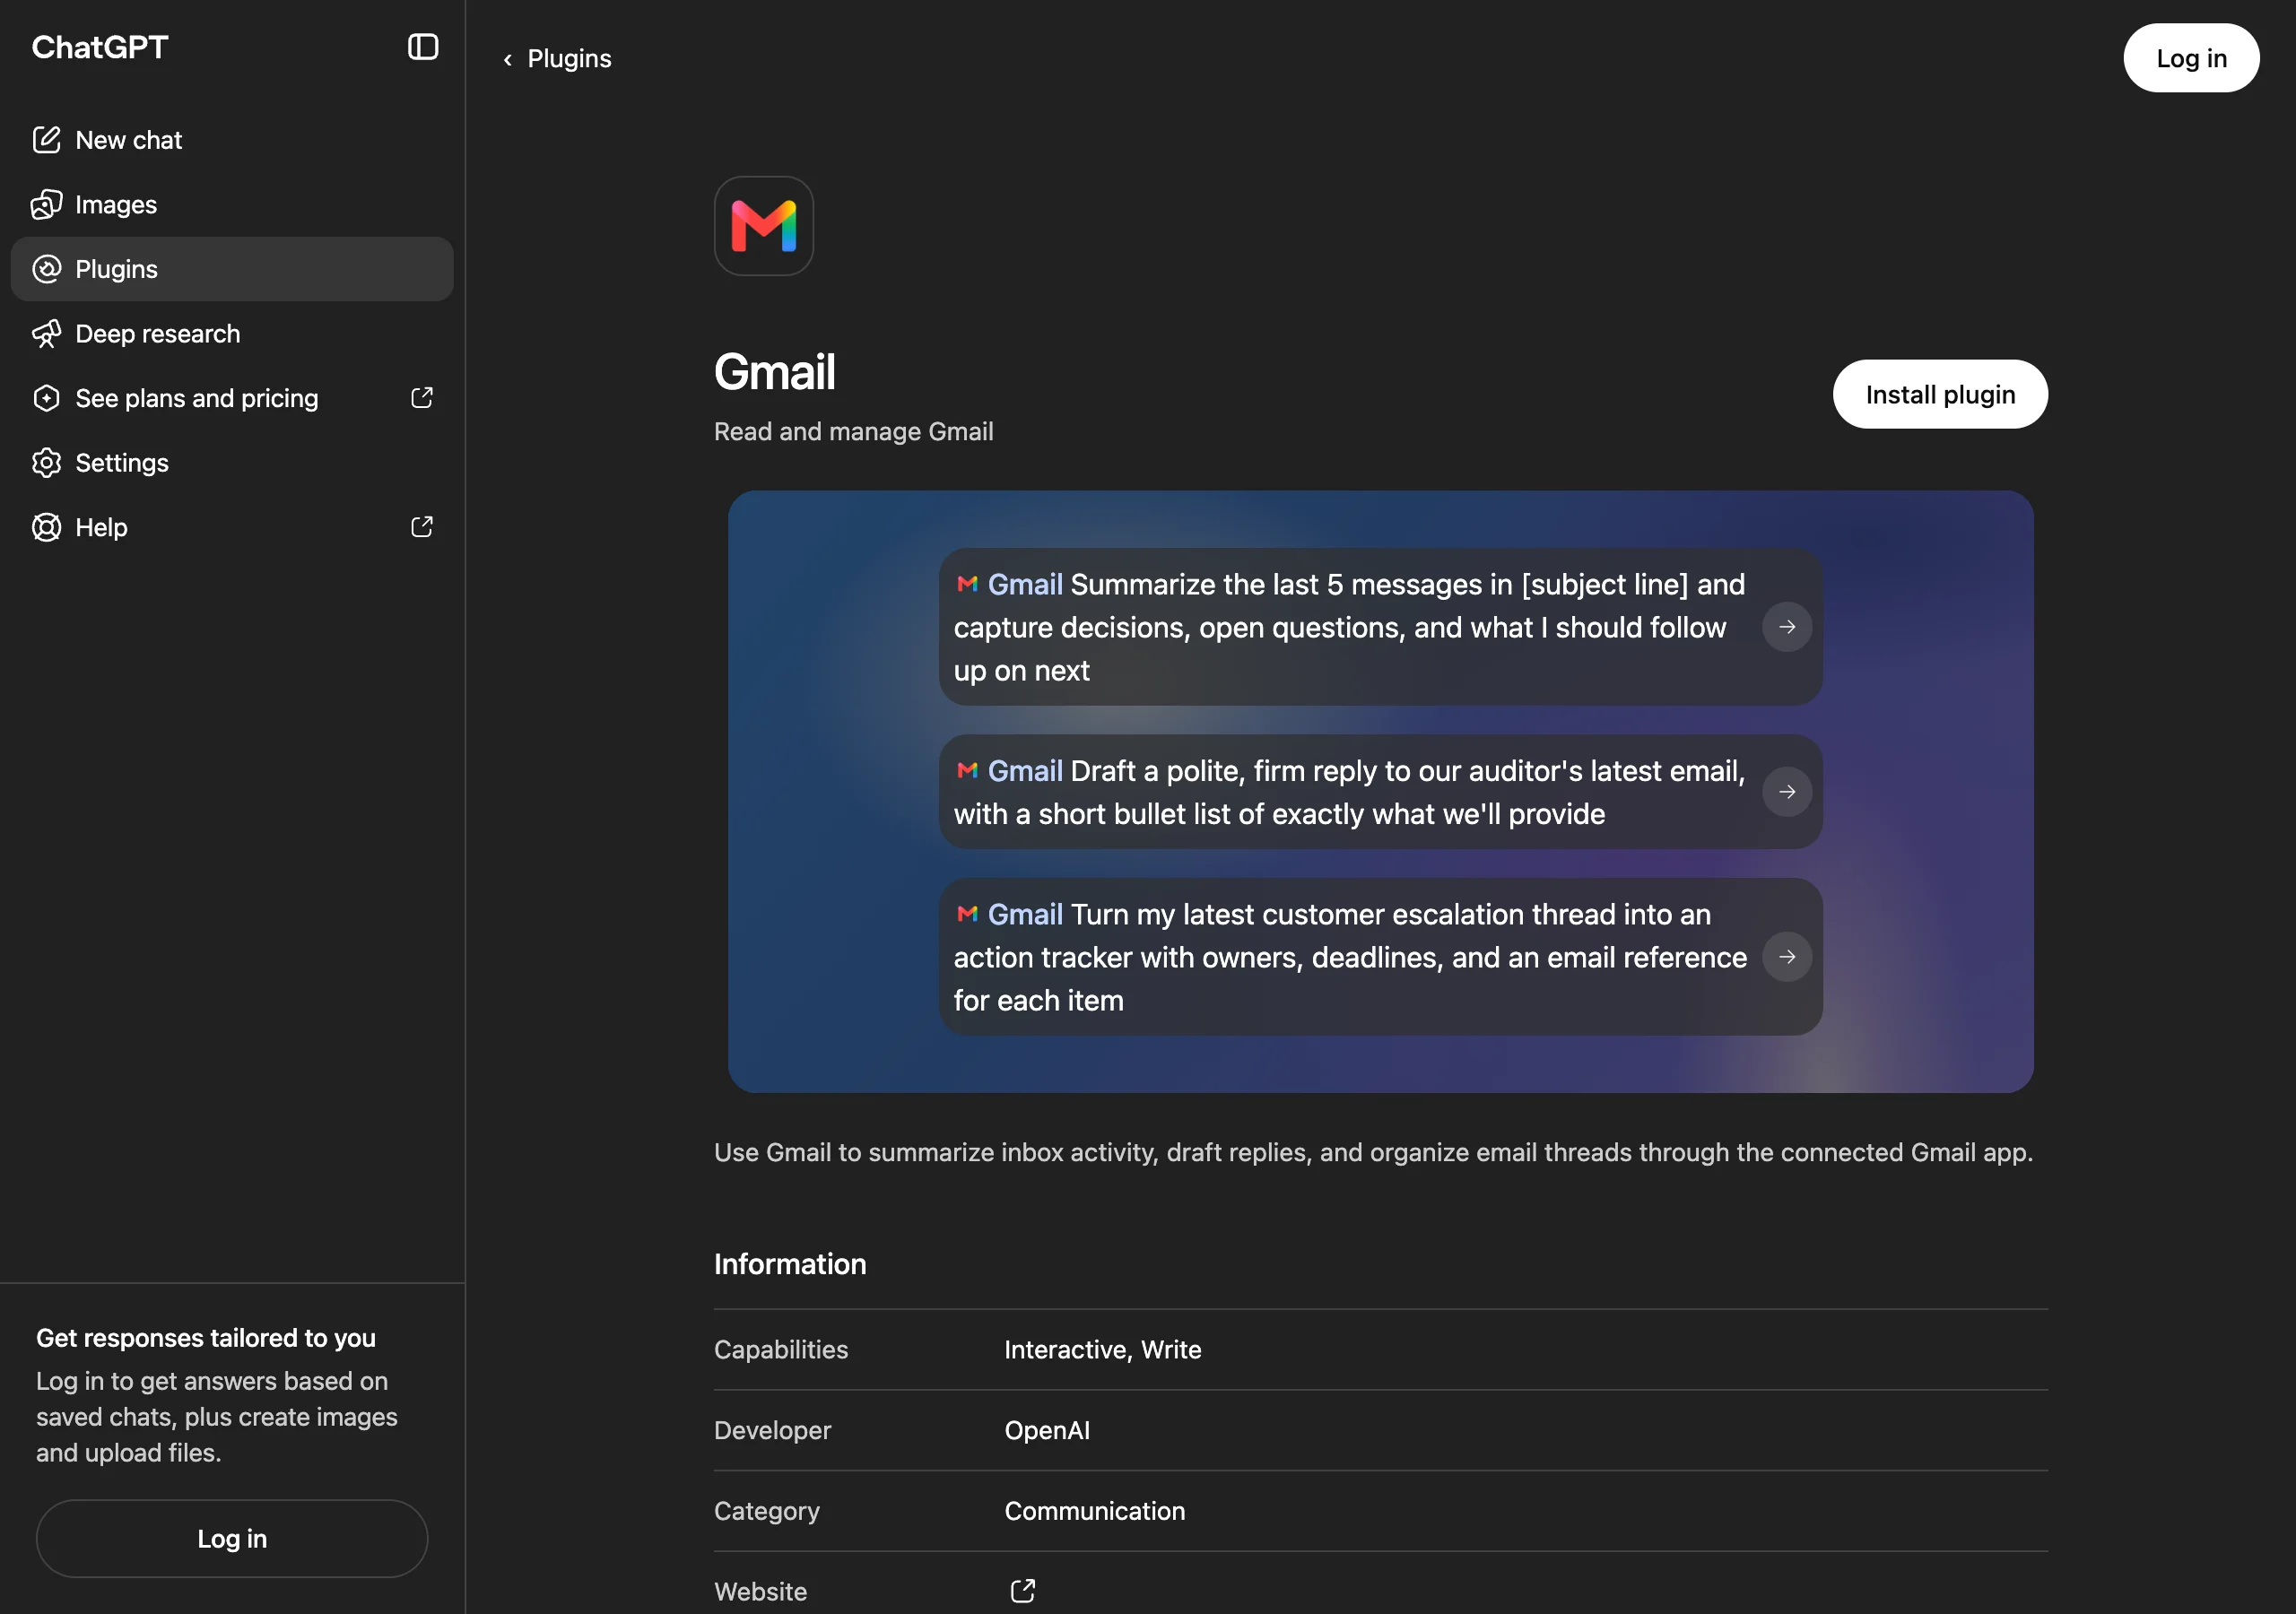Click the ChatGPT logo text

coord(100,47)
